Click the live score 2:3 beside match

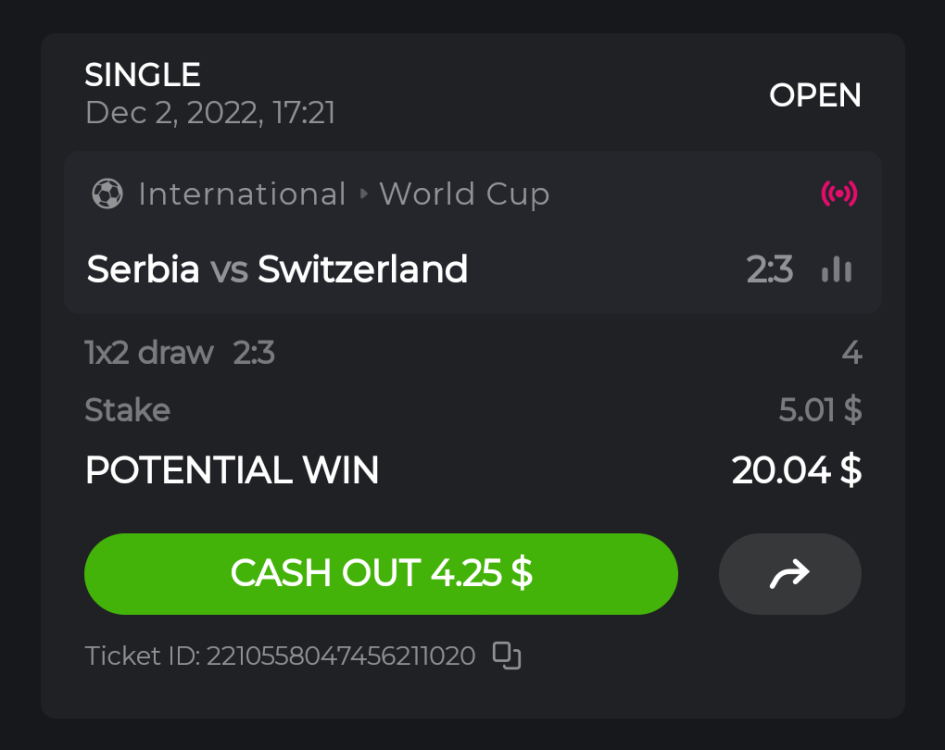tap(769, 270)
